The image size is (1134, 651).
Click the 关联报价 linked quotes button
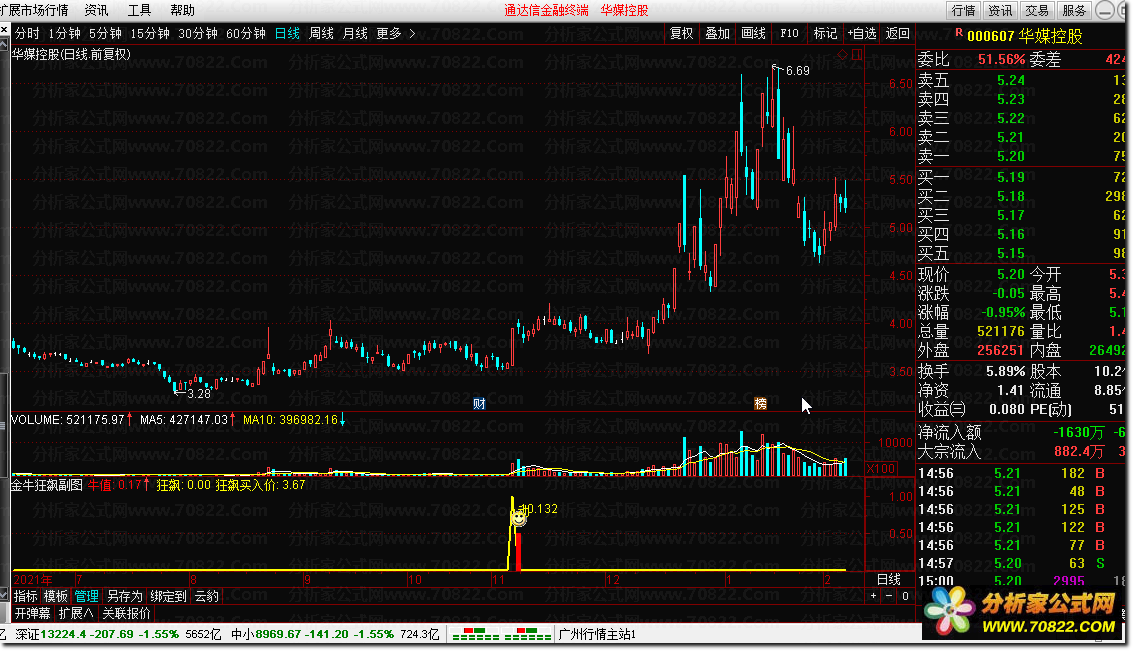pos(127,613)
